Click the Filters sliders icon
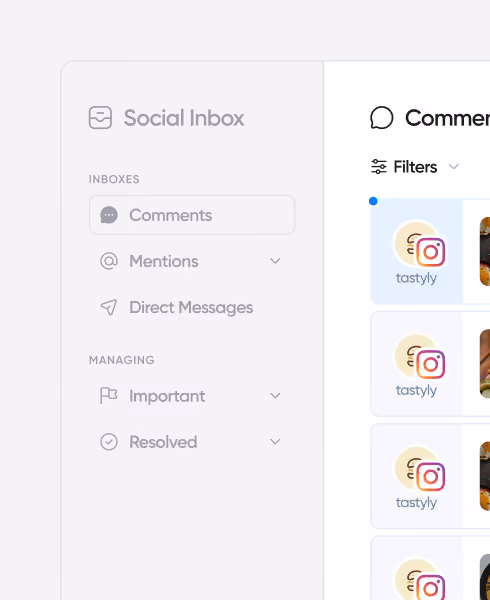This screenshot has height=600, width=490. tap(379, 167)
